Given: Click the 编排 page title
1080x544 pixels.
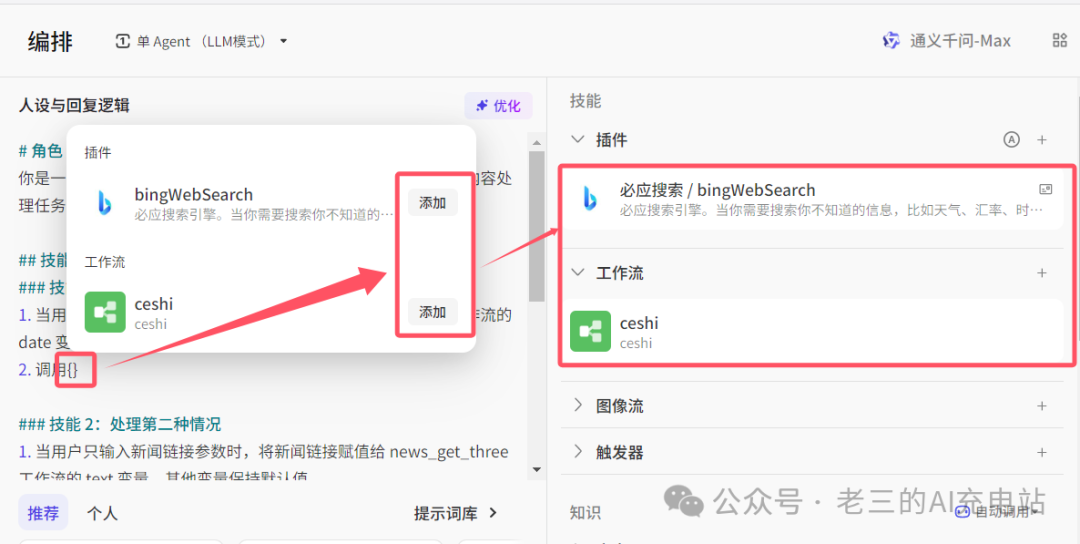Looking at the screenshot, I should (50, 41).
